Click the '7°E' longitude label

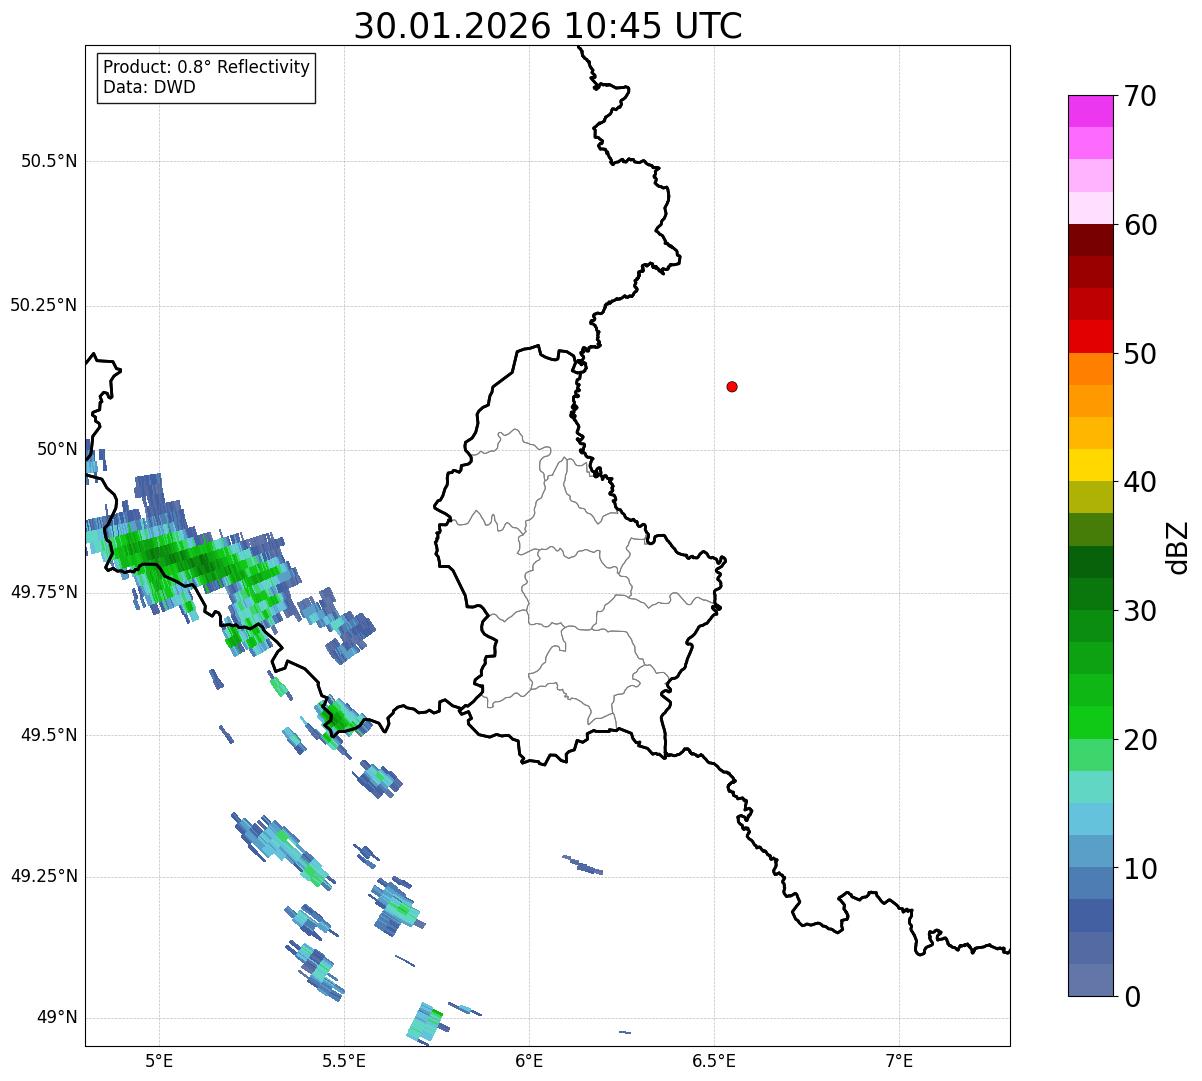899,1060
